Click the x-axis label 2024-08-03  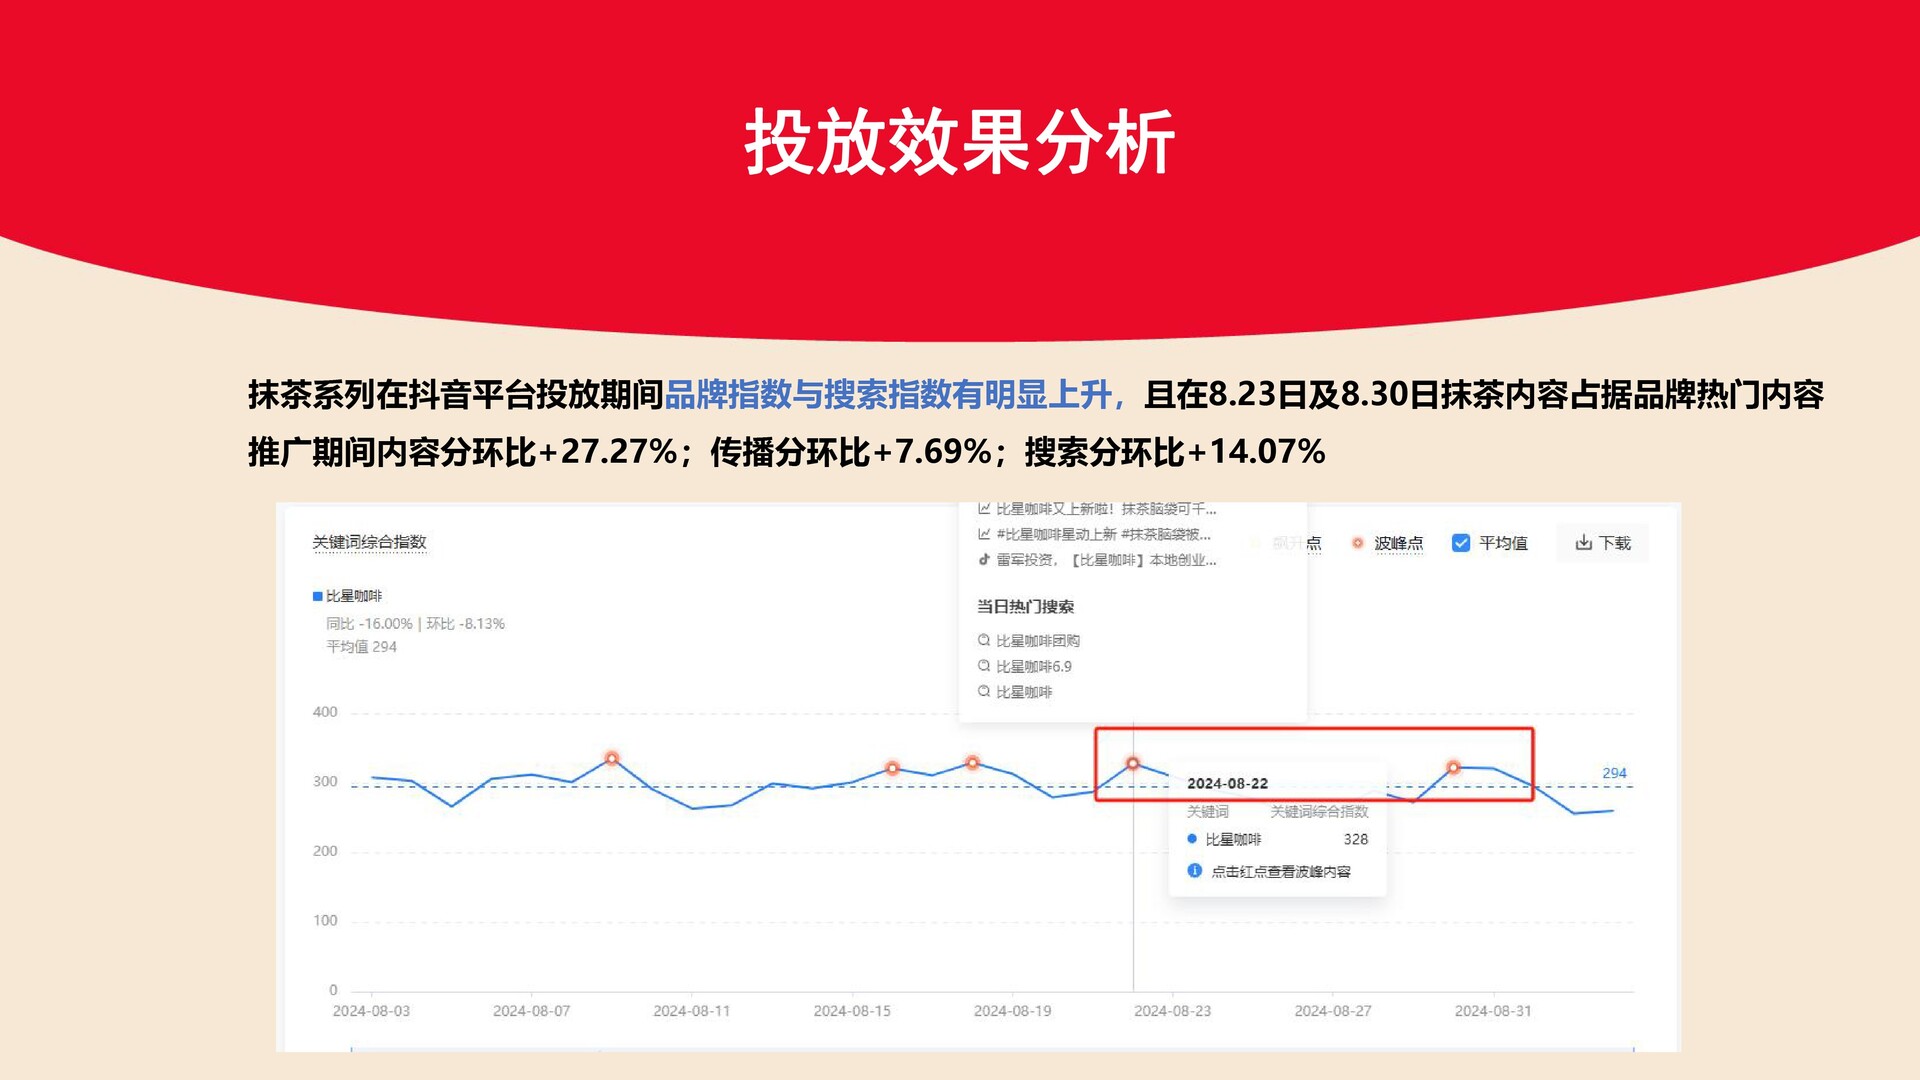pos(371,1011)
